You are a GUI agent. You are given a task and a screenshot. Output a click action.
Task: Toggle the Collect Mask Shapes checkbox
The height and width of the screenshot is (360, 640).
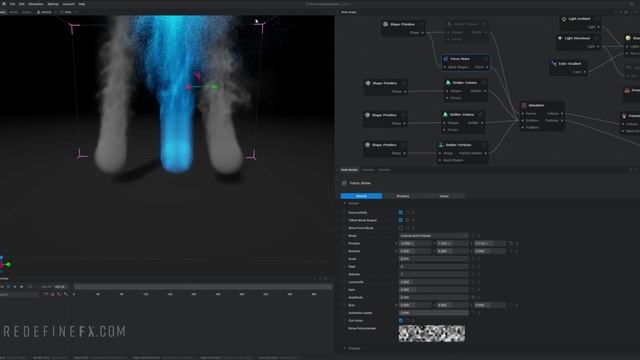coord(400,220)
